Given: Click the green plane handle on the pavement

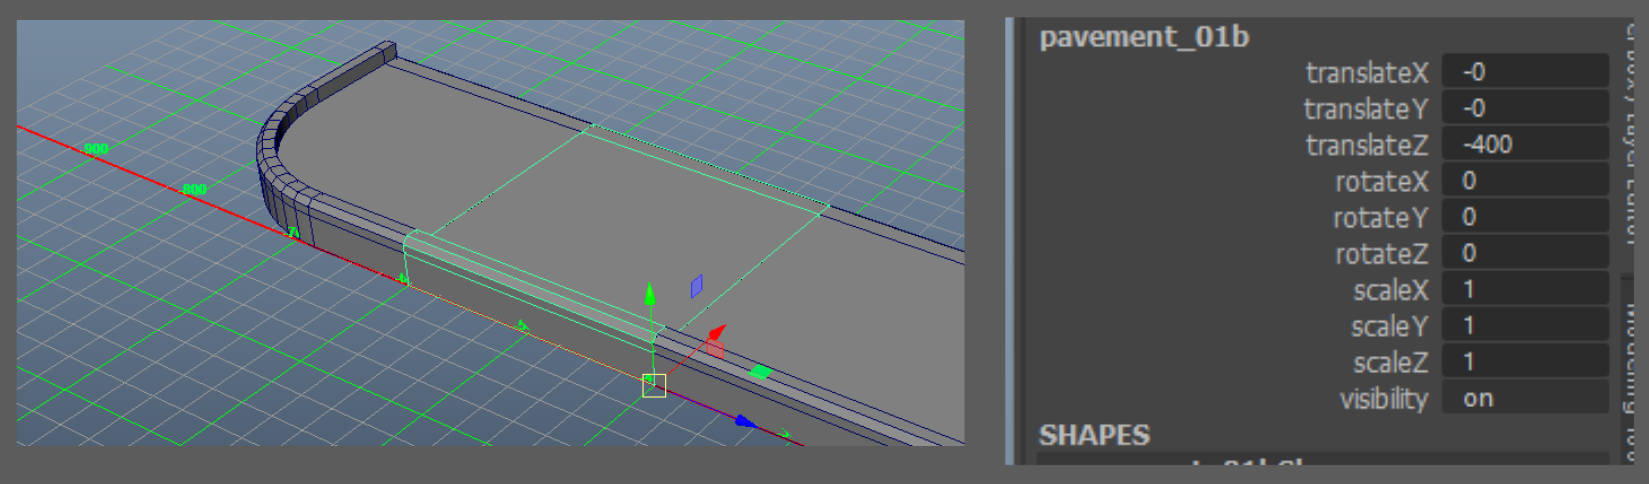Looking at the screenshot, I should click(x=760, y=372).
